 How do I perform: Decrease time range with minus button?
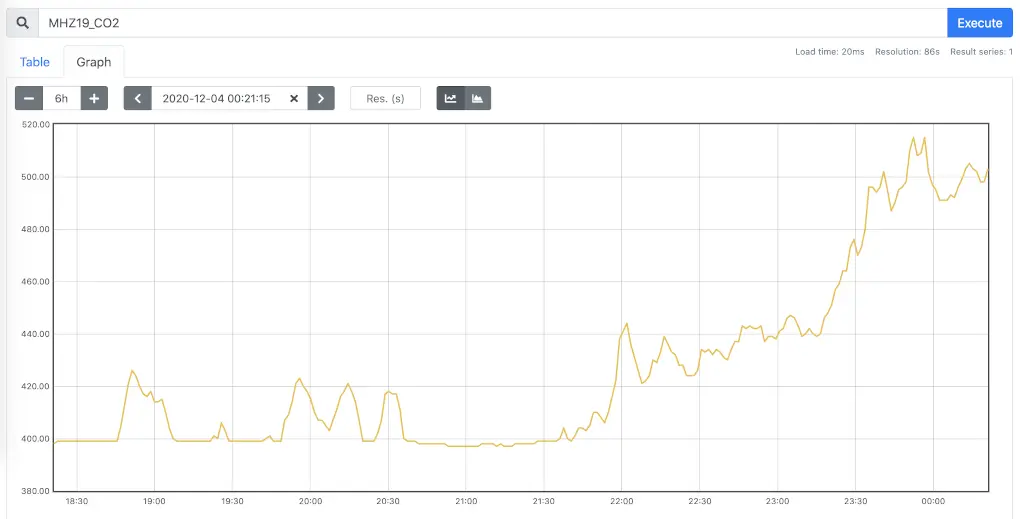coord(29,98)
